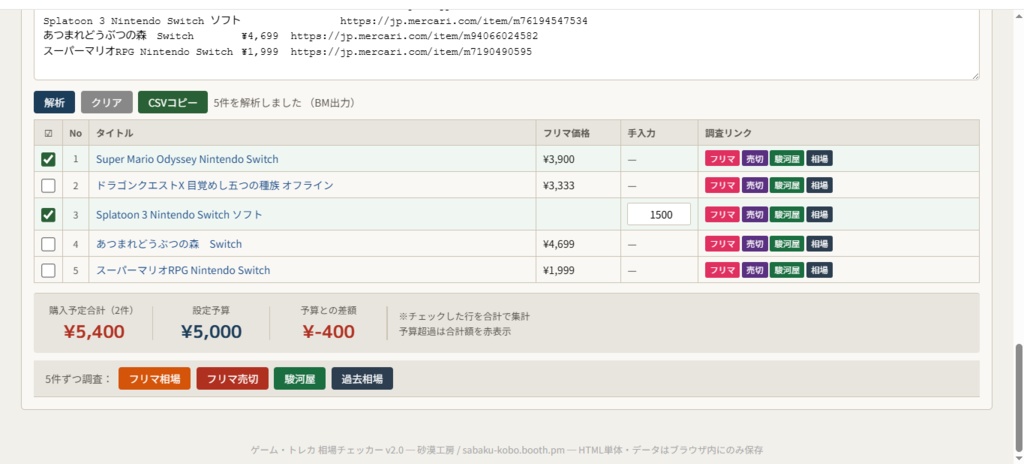This screenshot has width=1024, height=464.
Task: Click フリマ tag for あつまれどうぶつの森 row
Action: click(x=722, y=244)
